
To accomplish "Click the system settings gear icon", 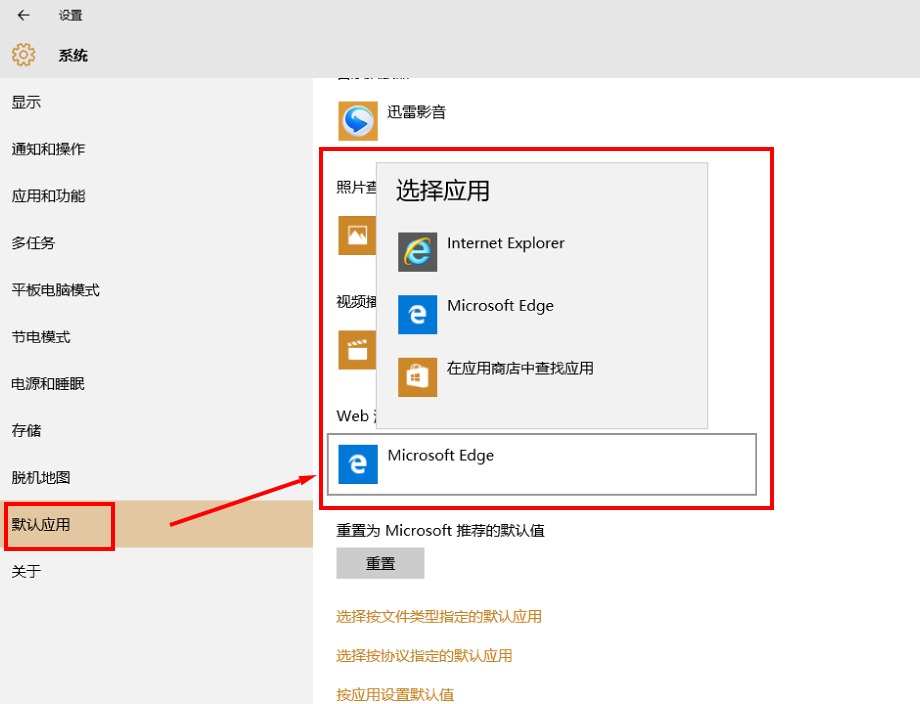I will [x=23, y=55].
